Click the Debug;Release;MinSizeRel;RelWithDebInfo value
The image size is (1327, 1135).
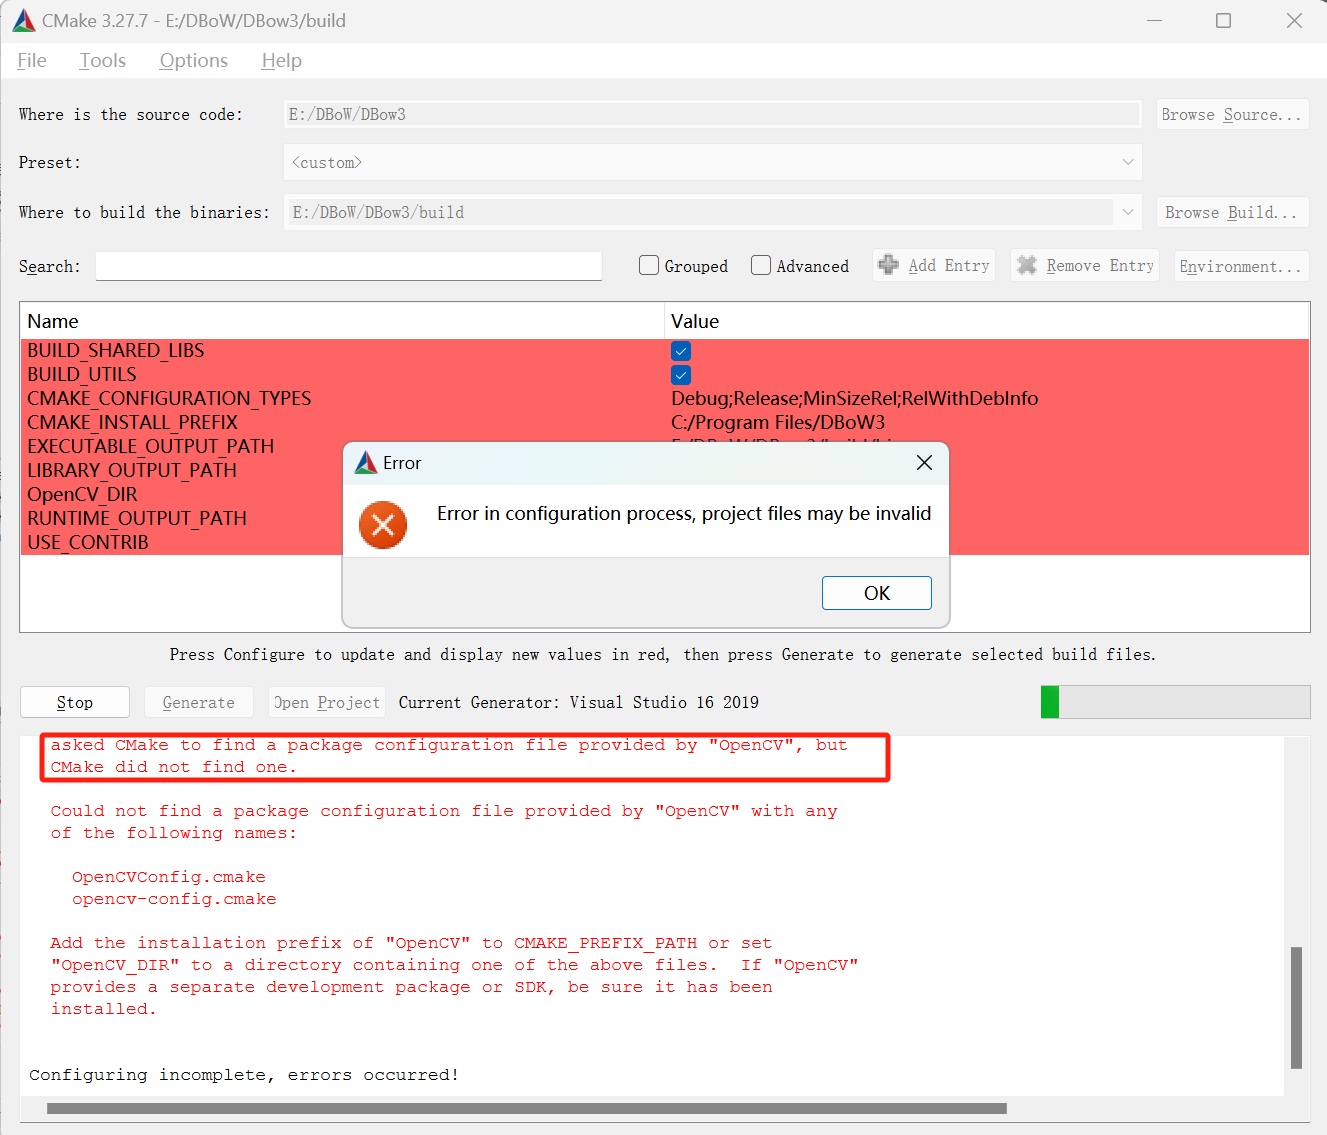[854, 399]
